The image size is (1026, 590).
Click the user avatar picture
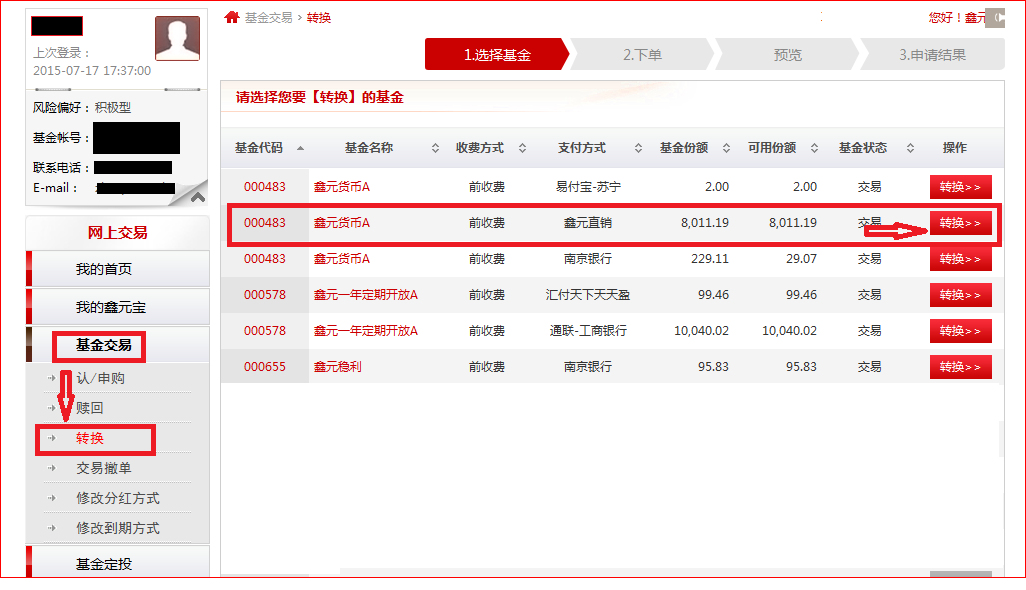pyautogui.click(x=177, y=39)
